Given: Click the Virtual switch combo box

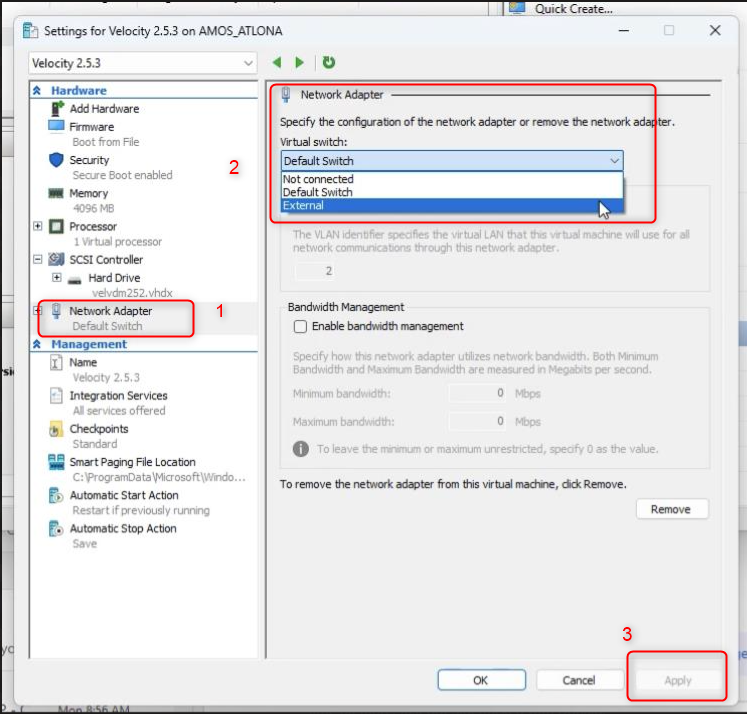Looking at the screenshot, I should coord(452,161).
